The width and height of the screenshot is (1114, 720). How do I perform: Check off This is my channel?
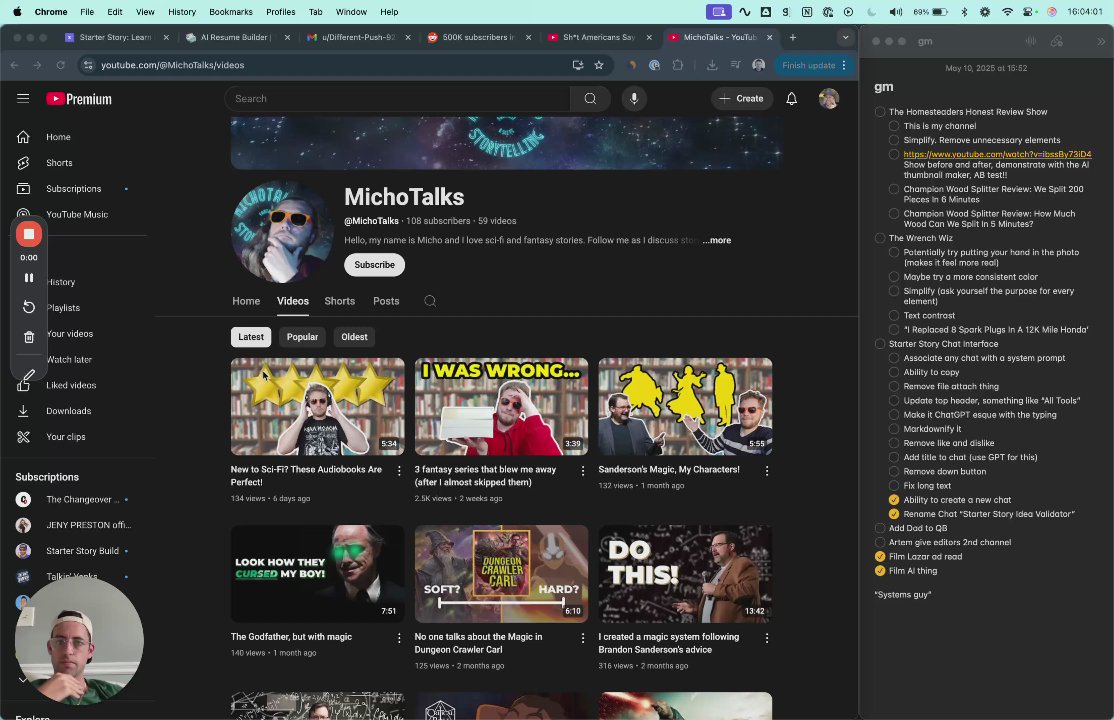click(894, 126)
